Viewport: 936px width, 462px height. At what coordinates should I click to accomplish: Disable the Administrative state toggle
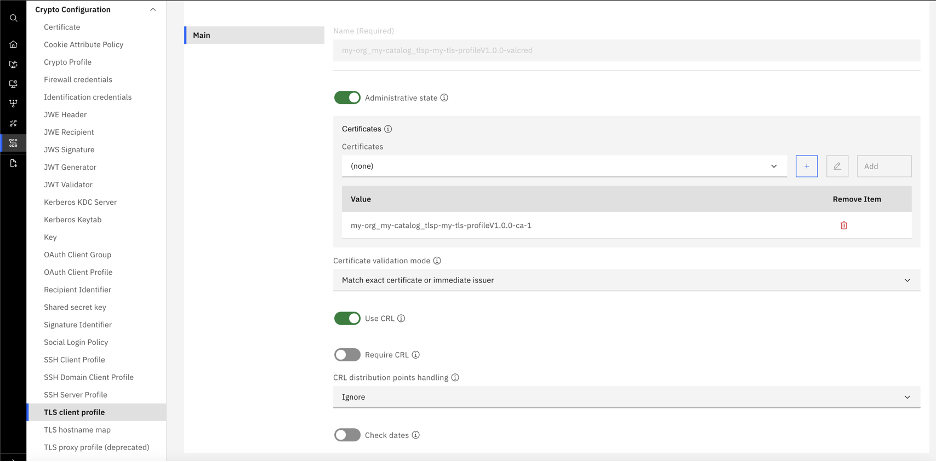point(347,97)
